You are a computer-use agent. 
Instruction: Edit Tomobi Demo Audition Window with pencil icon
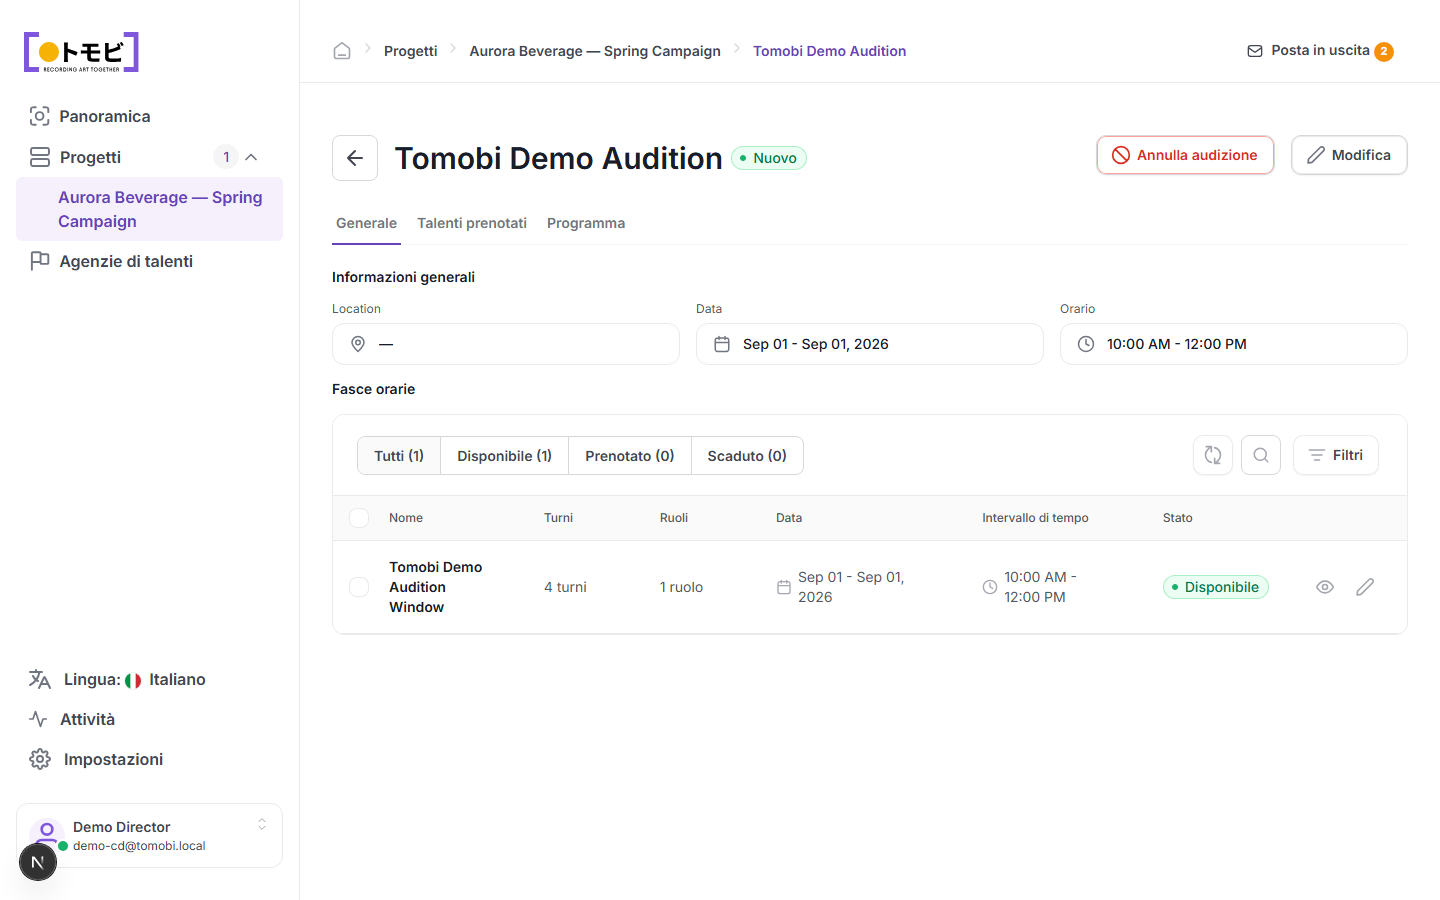1365,587
